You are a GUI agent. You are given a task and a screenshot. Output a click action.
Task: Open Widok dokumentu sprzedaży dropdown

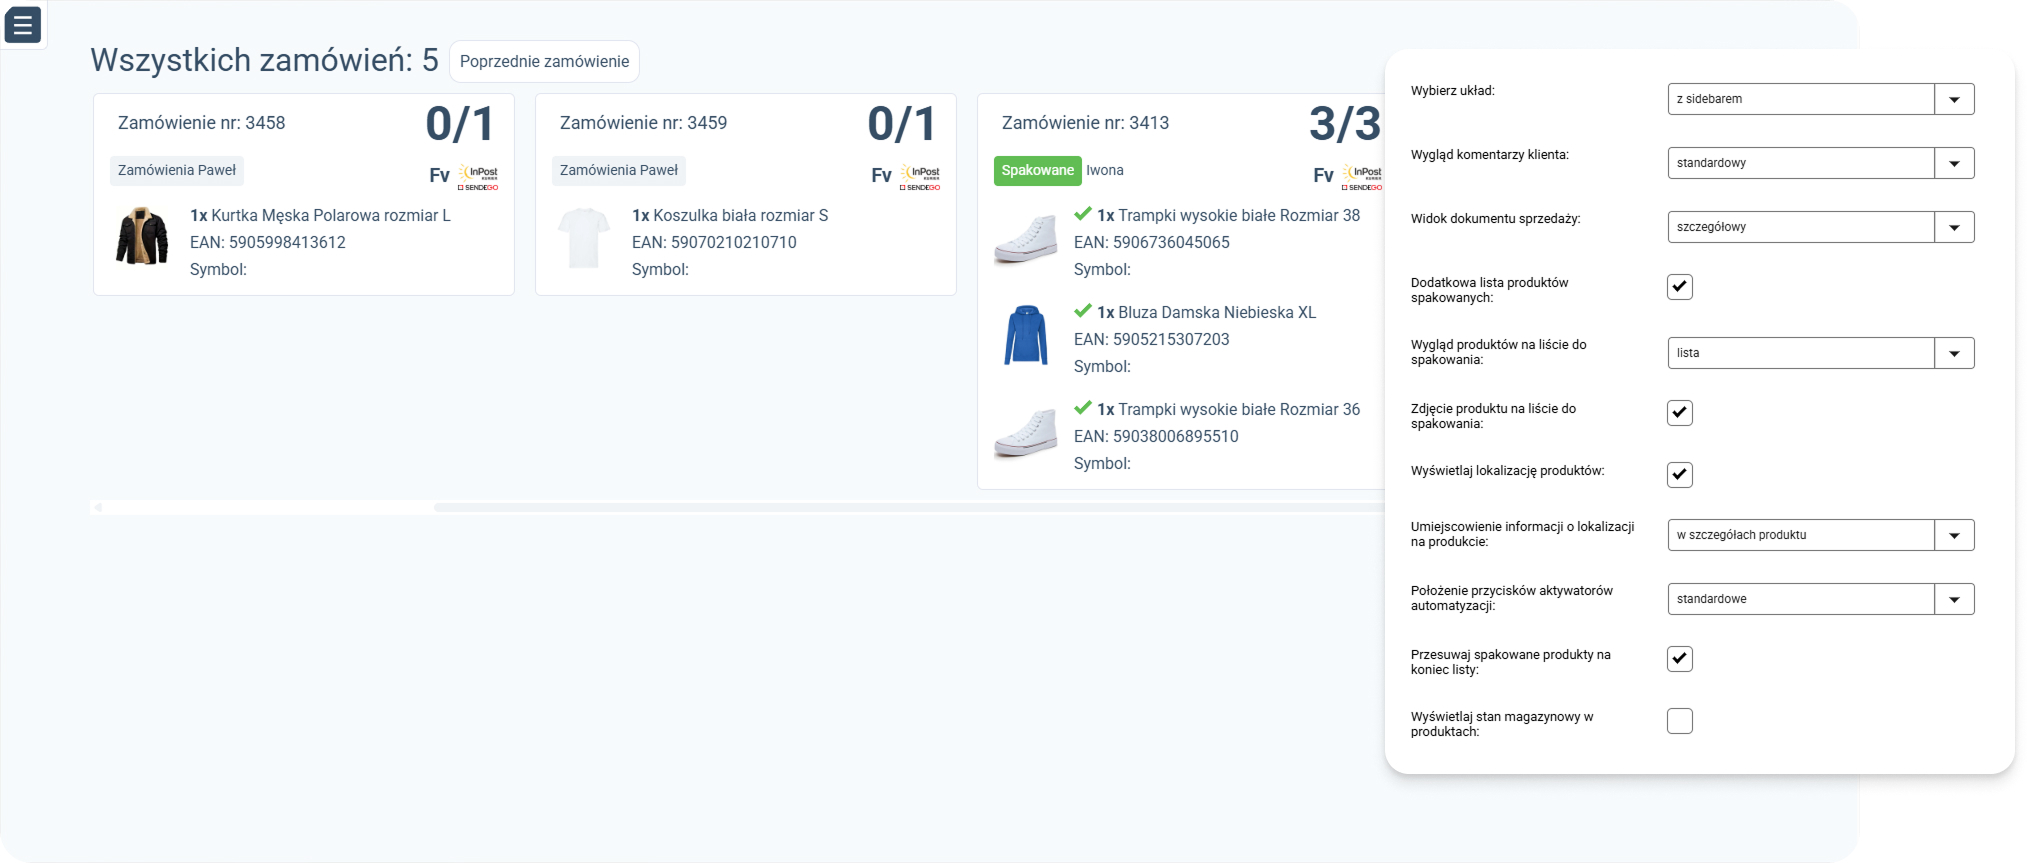click(1821, 227)
